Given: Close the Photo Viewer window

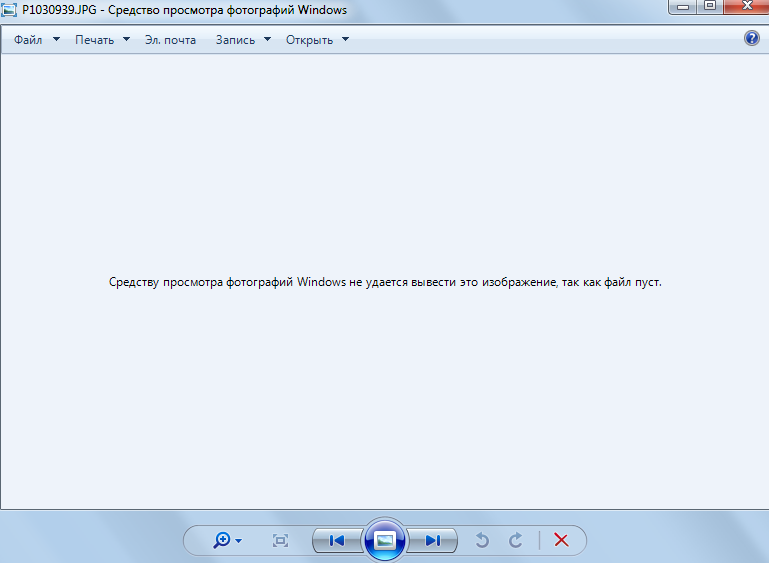Looking at the screenshot, I should [x=746, y=7].
